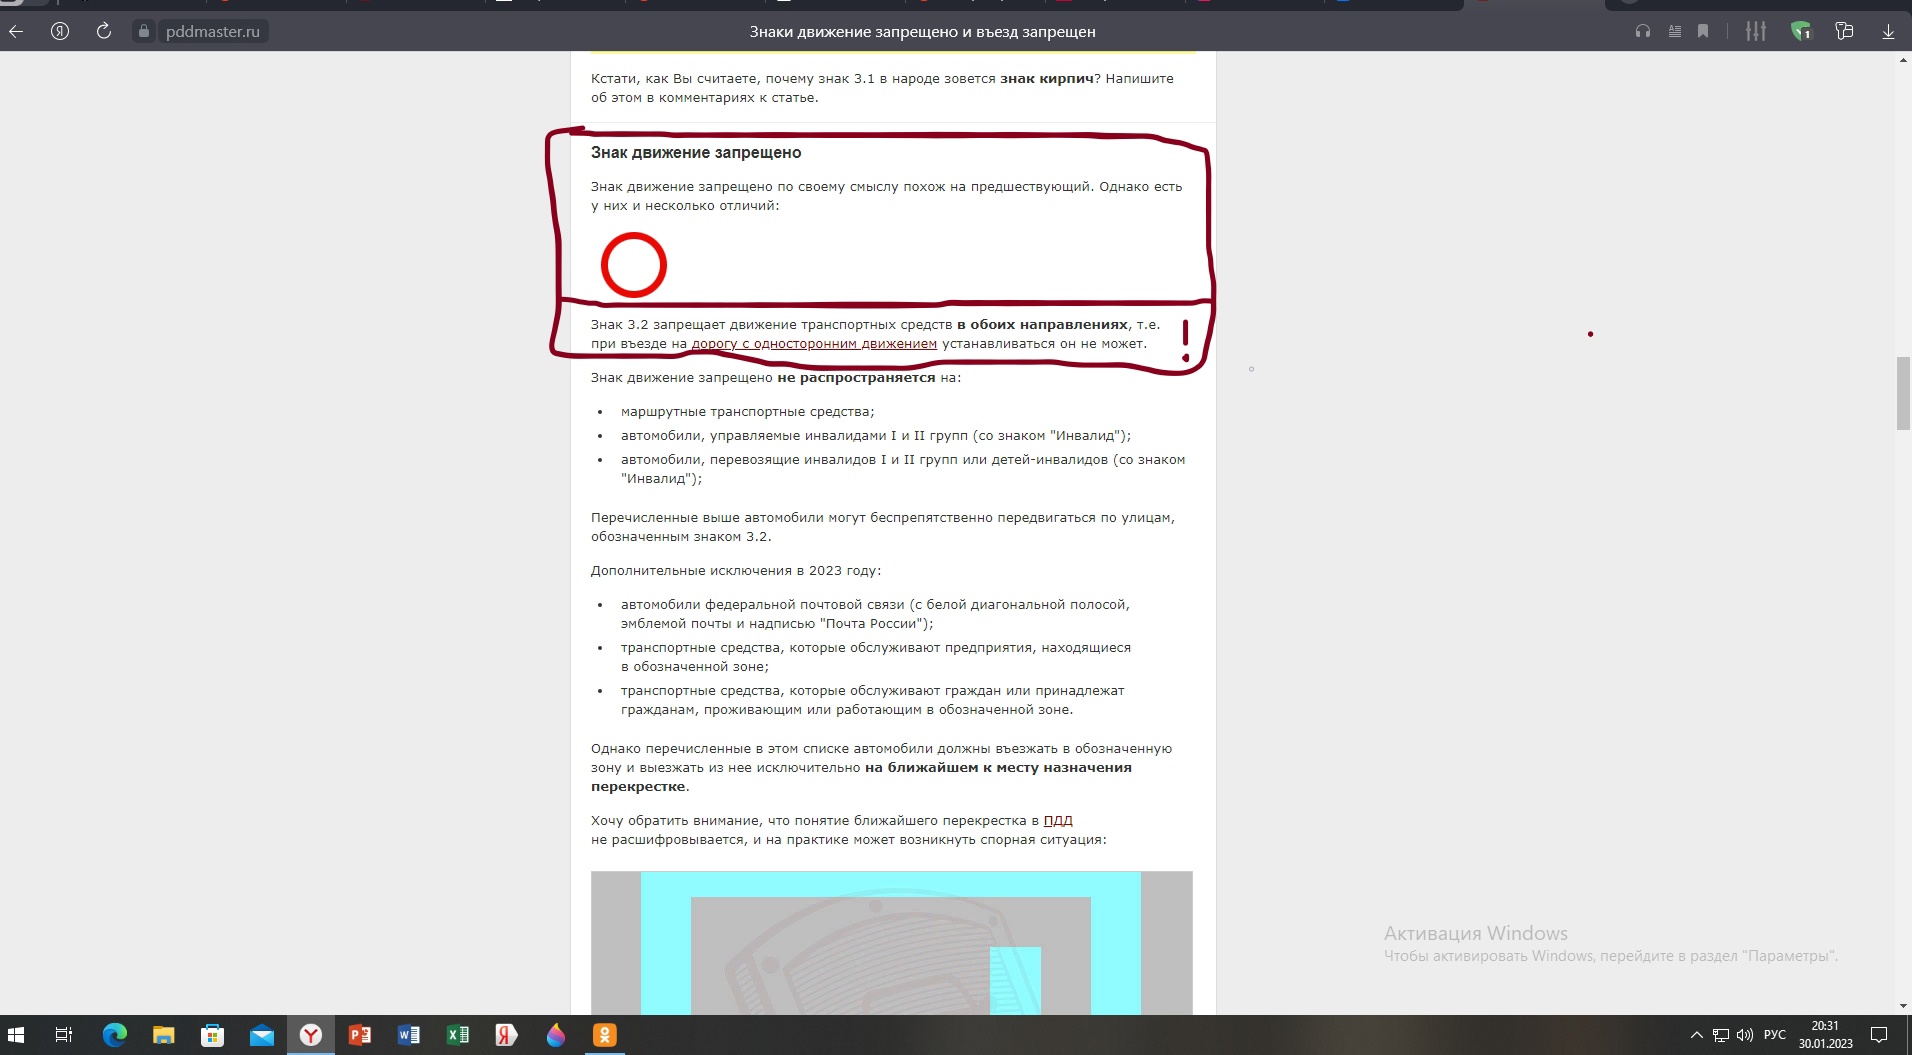Image resolution: width=1912 pixels, height=1055 pixels.
Task: Open the browser downloads arrow icon
Action: 1888,32
